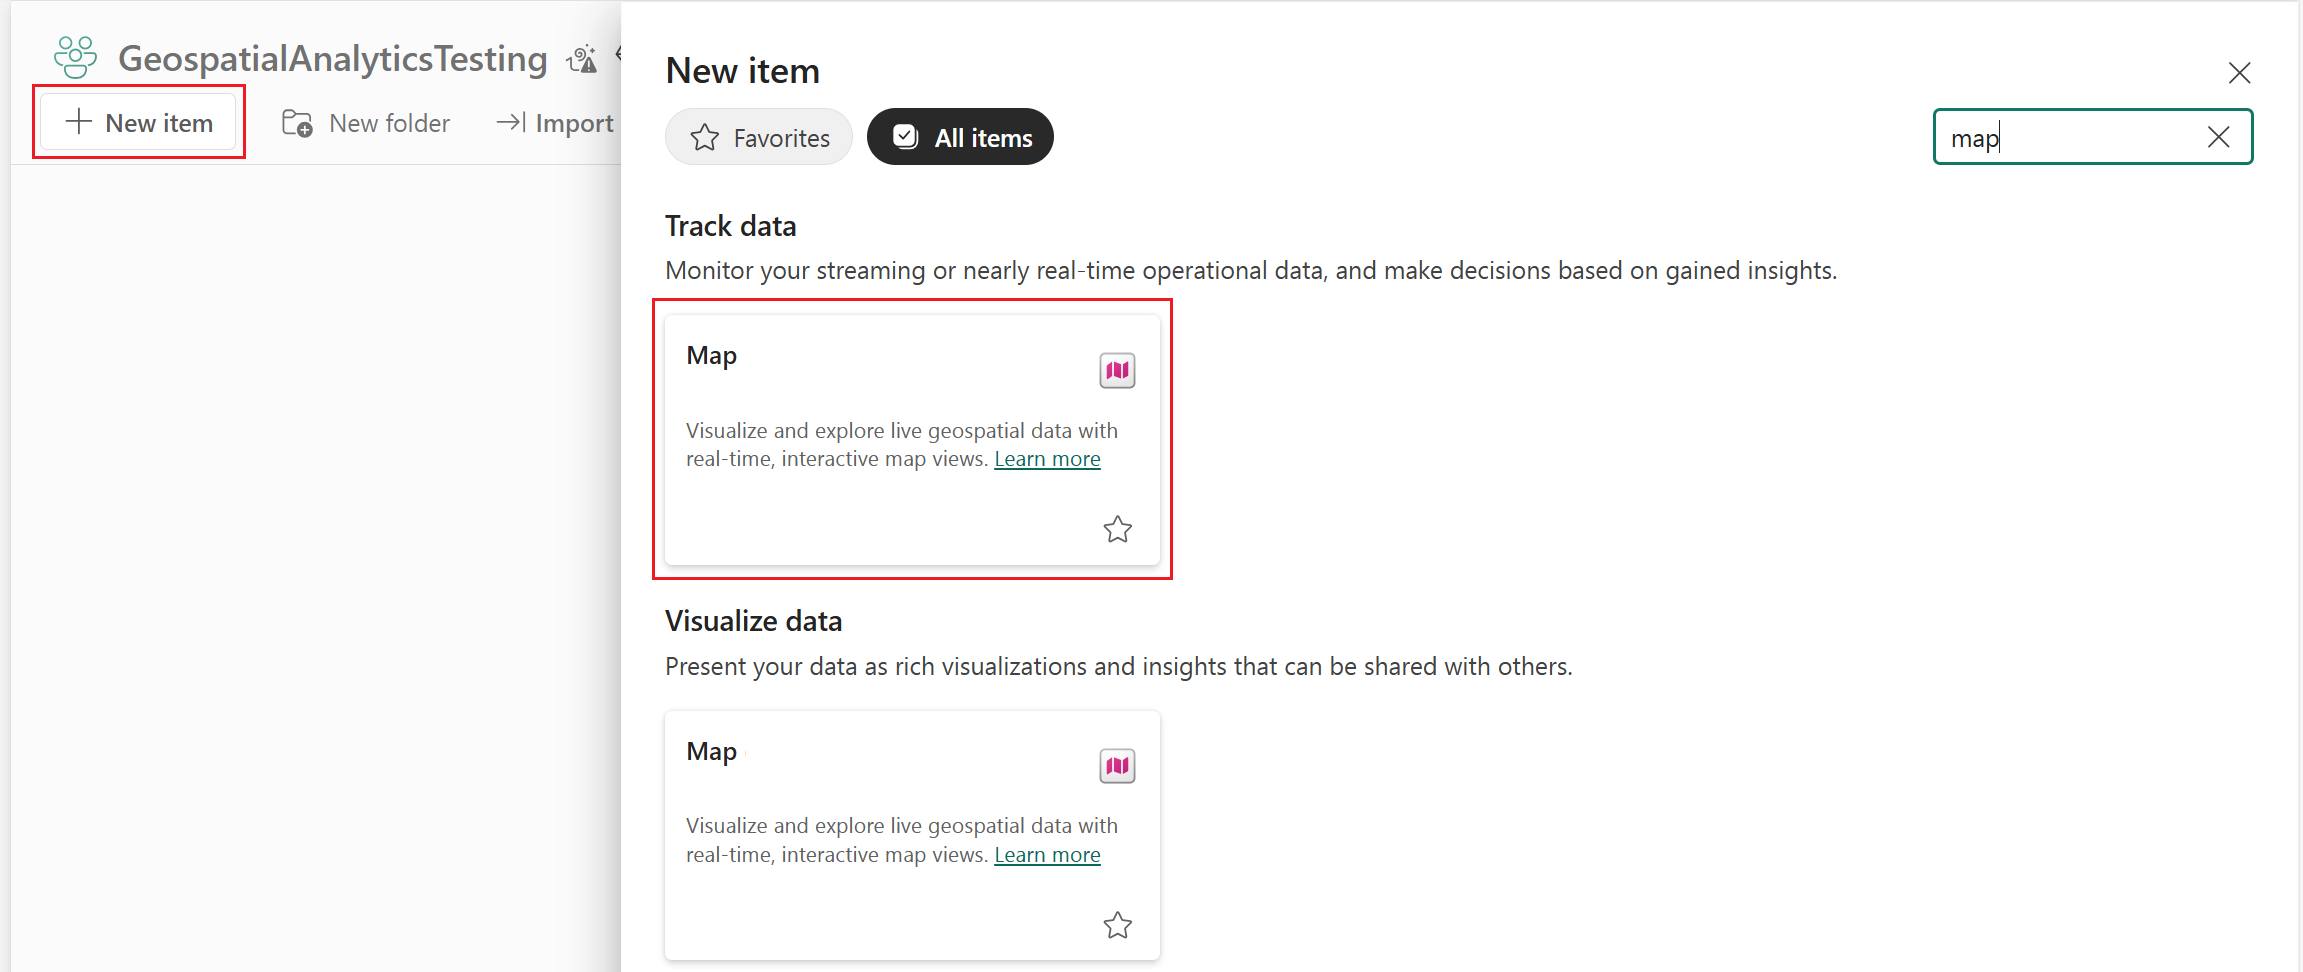Click the Import toolbar option
Screen dimensions: 2303x972
pyautogui.click(x=555, y=123)
